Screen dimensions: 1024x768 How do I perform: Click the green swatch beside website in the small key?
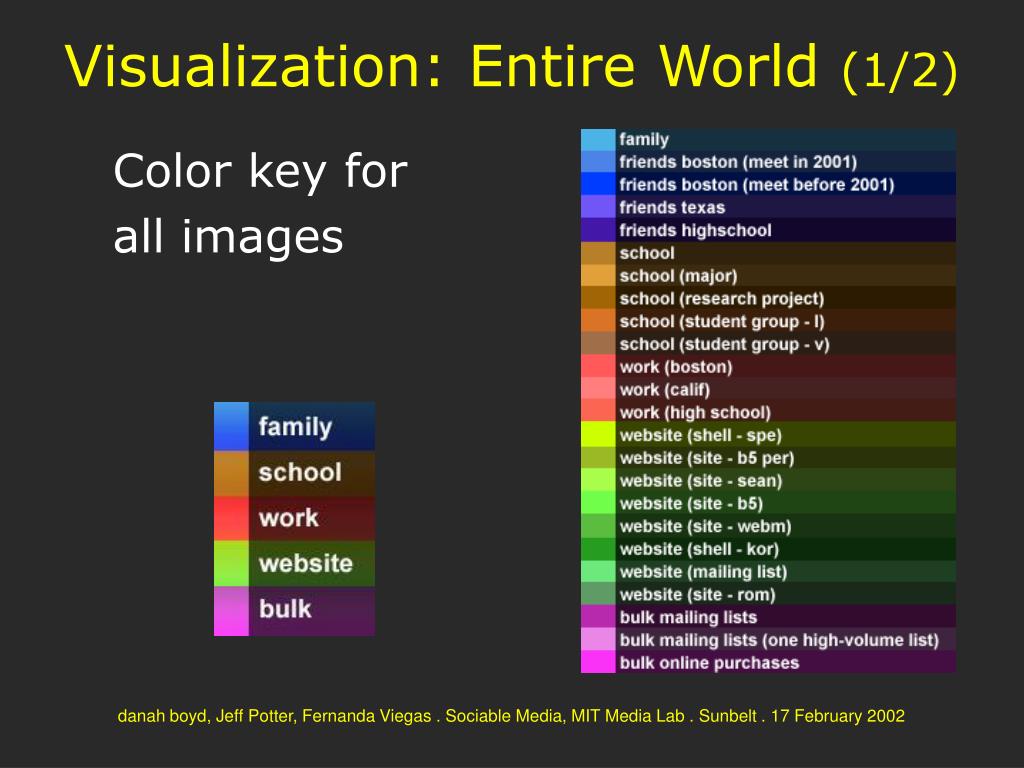tap(231, 564)
